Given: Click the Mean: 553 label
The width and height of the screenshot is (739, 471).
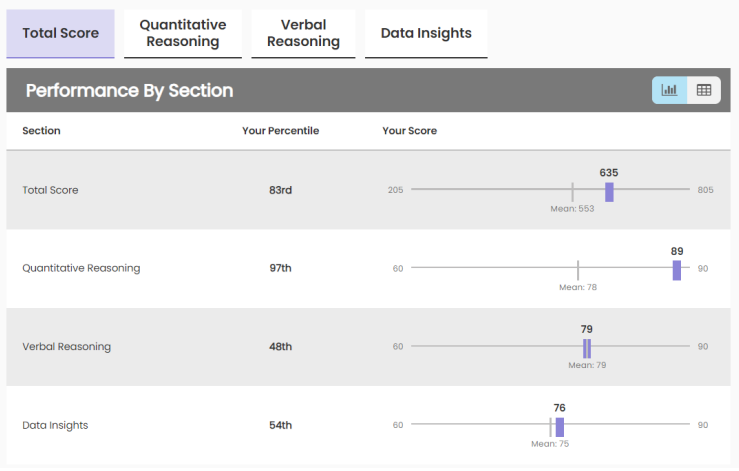Looking at the screenshot, I should point(572,209).
